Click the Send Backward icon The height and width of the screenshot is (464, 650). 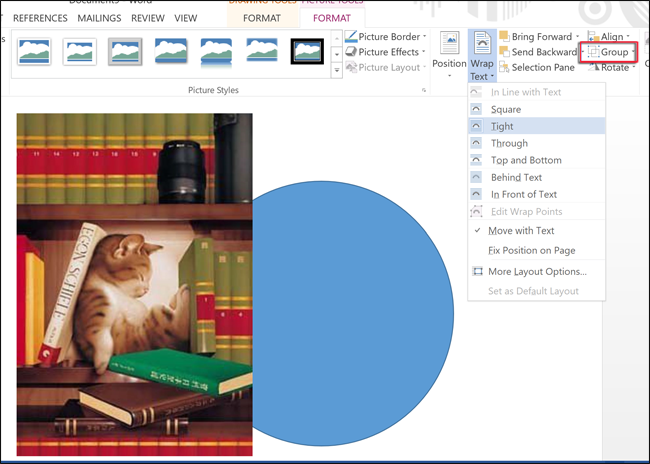tap(504, 52)
